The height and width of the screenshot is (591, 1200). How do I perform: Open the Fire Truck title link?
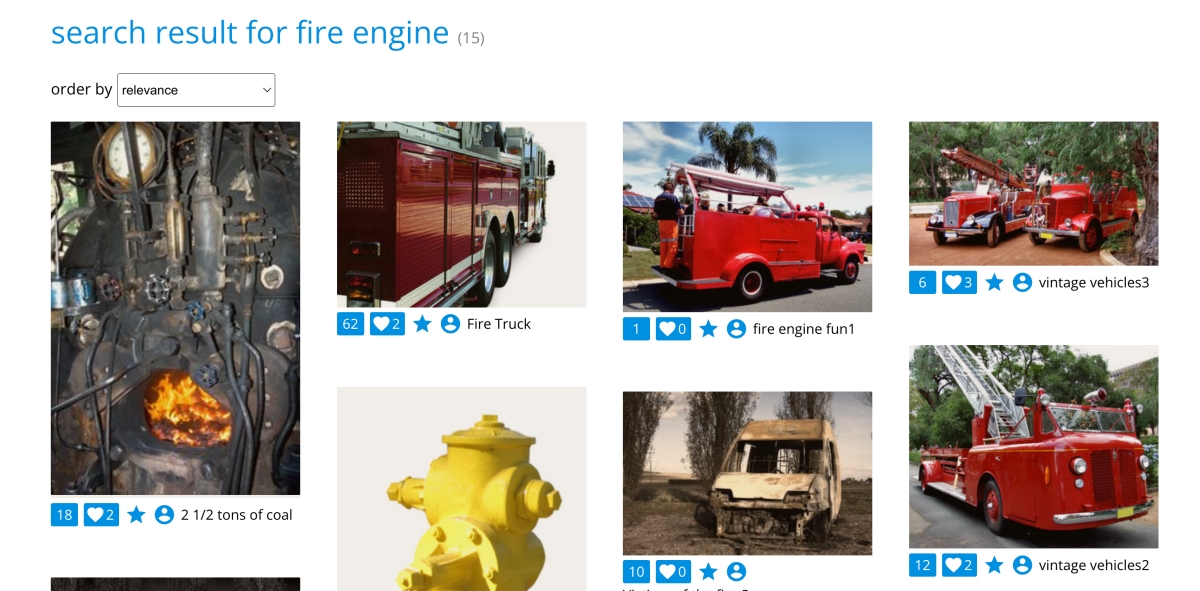[x=499, y=324]
